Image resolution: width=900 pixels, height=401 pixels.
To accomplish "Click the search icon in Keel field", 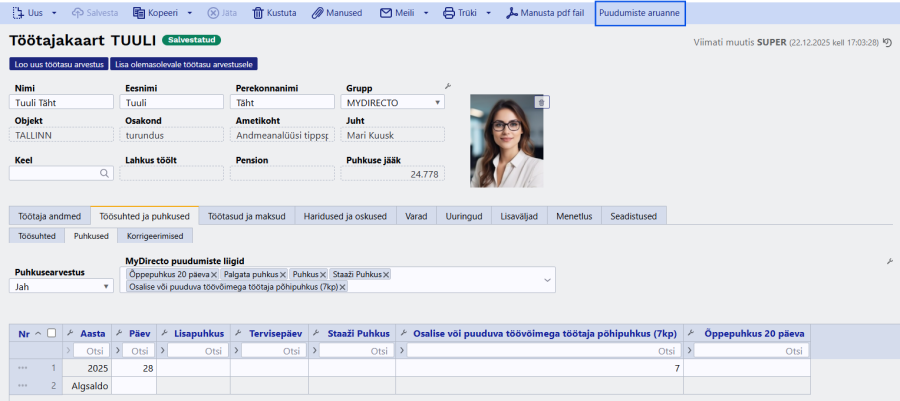I will (104, 173).
